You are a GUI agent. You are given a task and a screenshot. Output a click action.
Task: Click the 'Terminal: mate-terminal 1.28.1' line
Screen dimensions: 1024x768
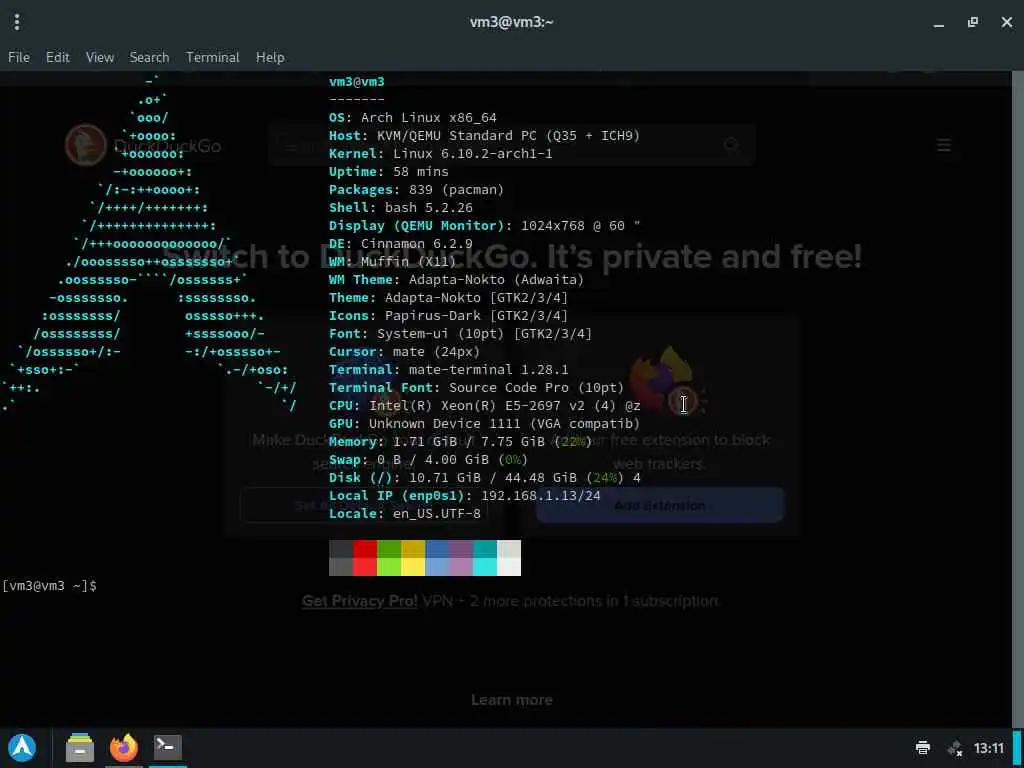point(449,370)
